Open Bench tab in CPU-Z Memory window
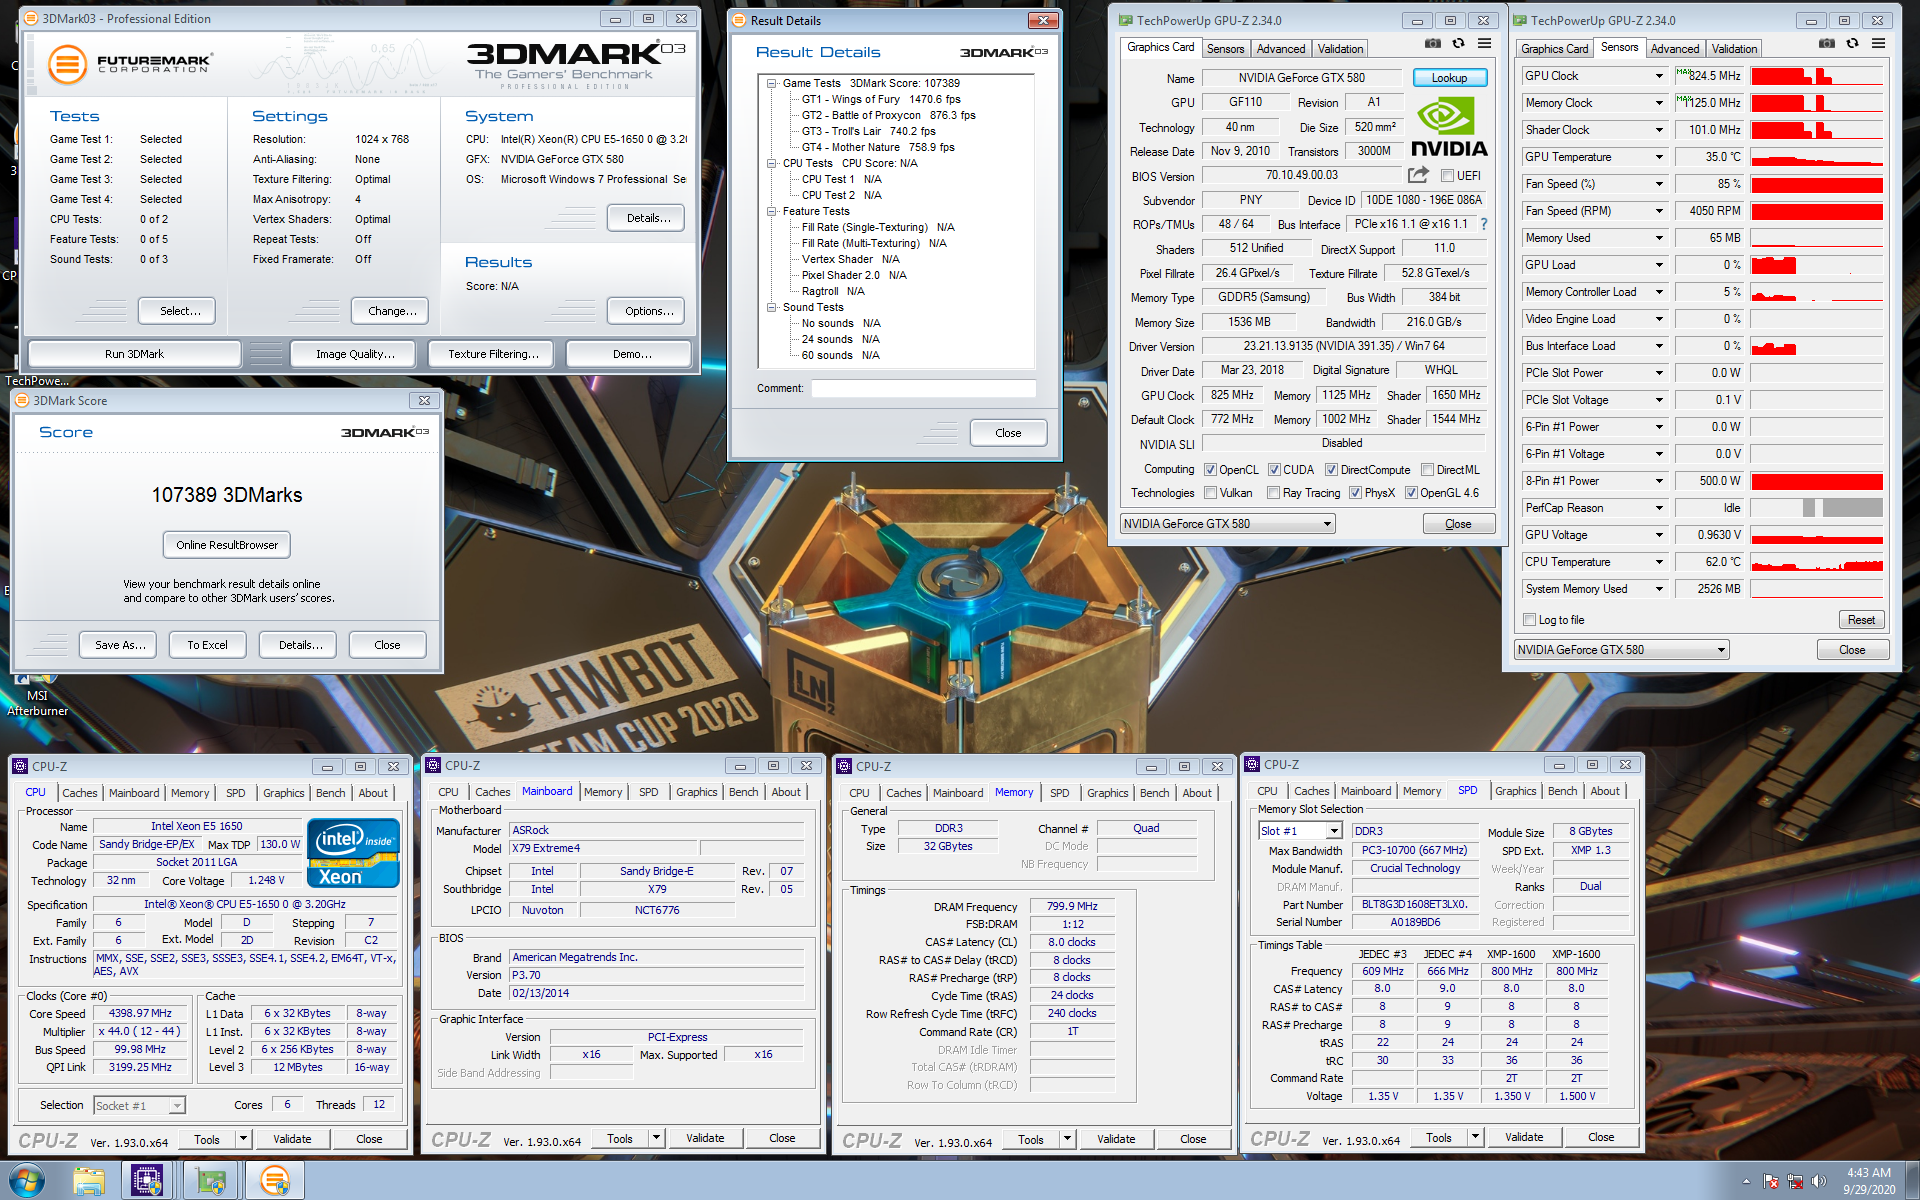1920x1200 pixels. pos(1154,793)
